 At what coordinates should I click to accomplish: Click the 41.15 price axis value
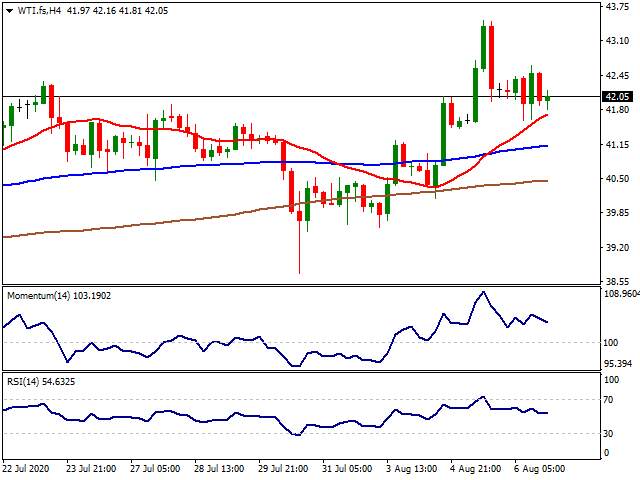(x=618, y=144)
